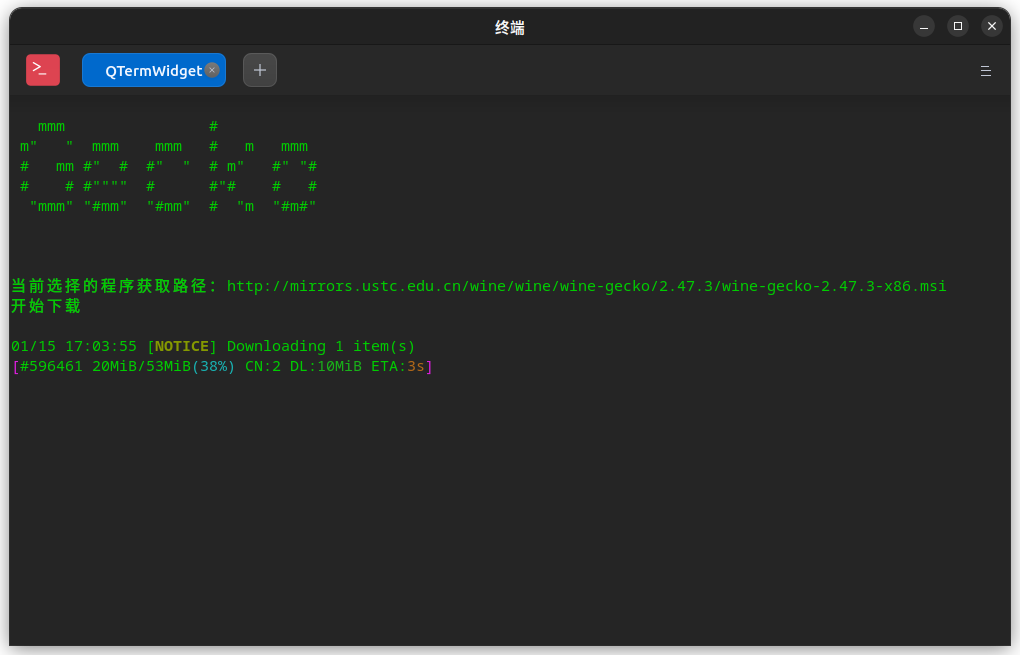The width and height of the screenshot is (1020, 655).
Task: Click the NOTICE label in the log
Action: 181,346
